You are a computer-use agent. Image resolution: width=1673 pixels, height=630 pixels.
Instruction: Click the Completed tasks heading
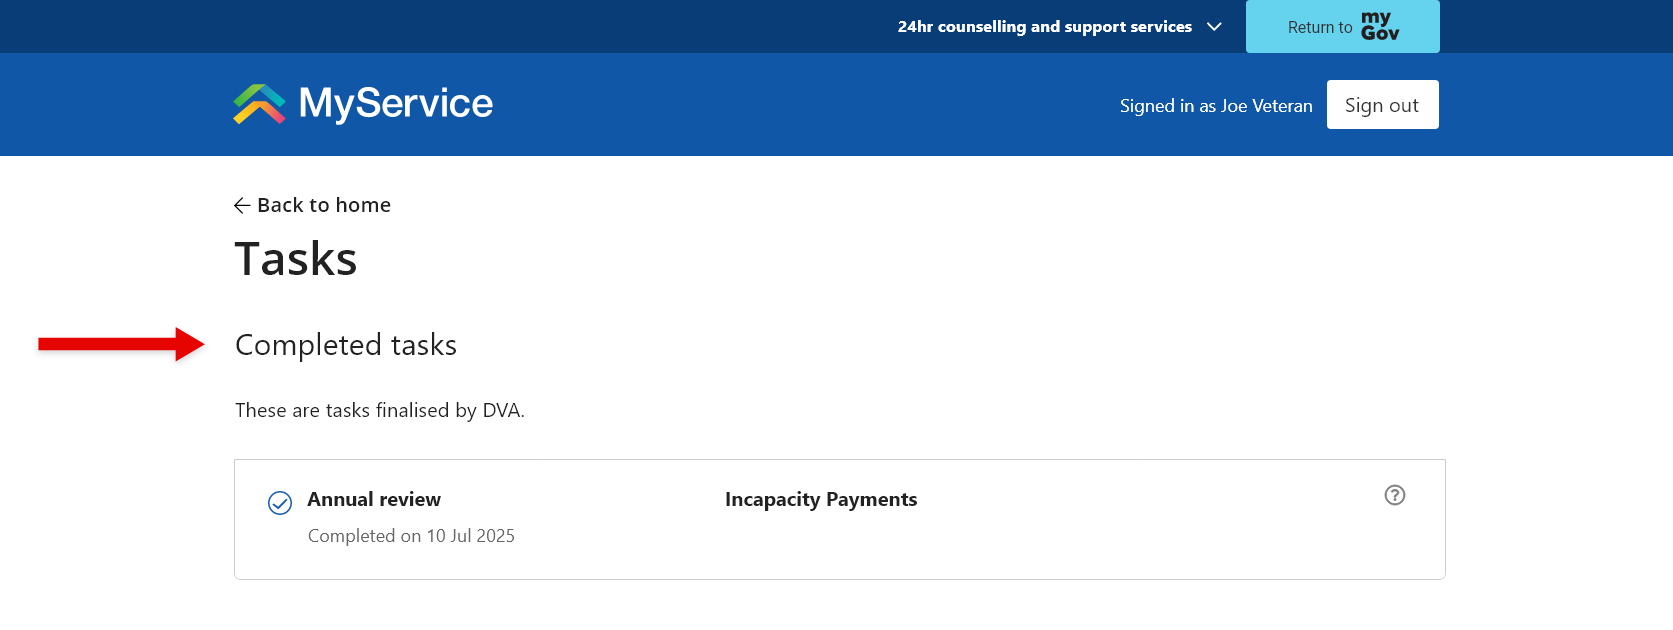346,345
